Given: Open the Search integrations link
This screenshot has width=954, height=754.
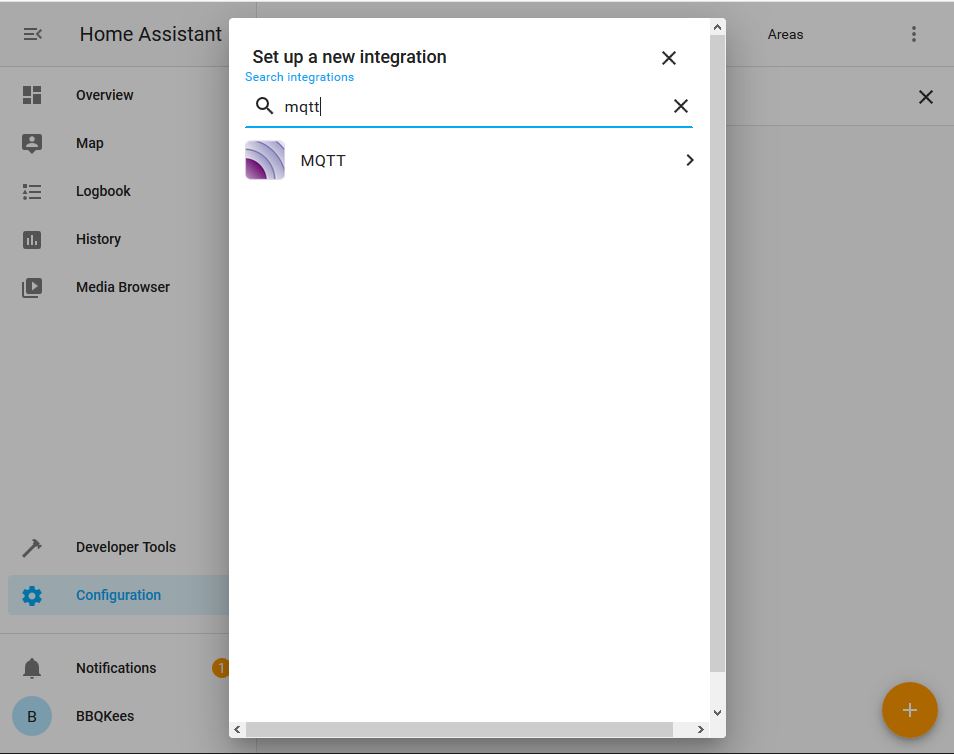Looking at the screenshot, I should tap(299, 76).
